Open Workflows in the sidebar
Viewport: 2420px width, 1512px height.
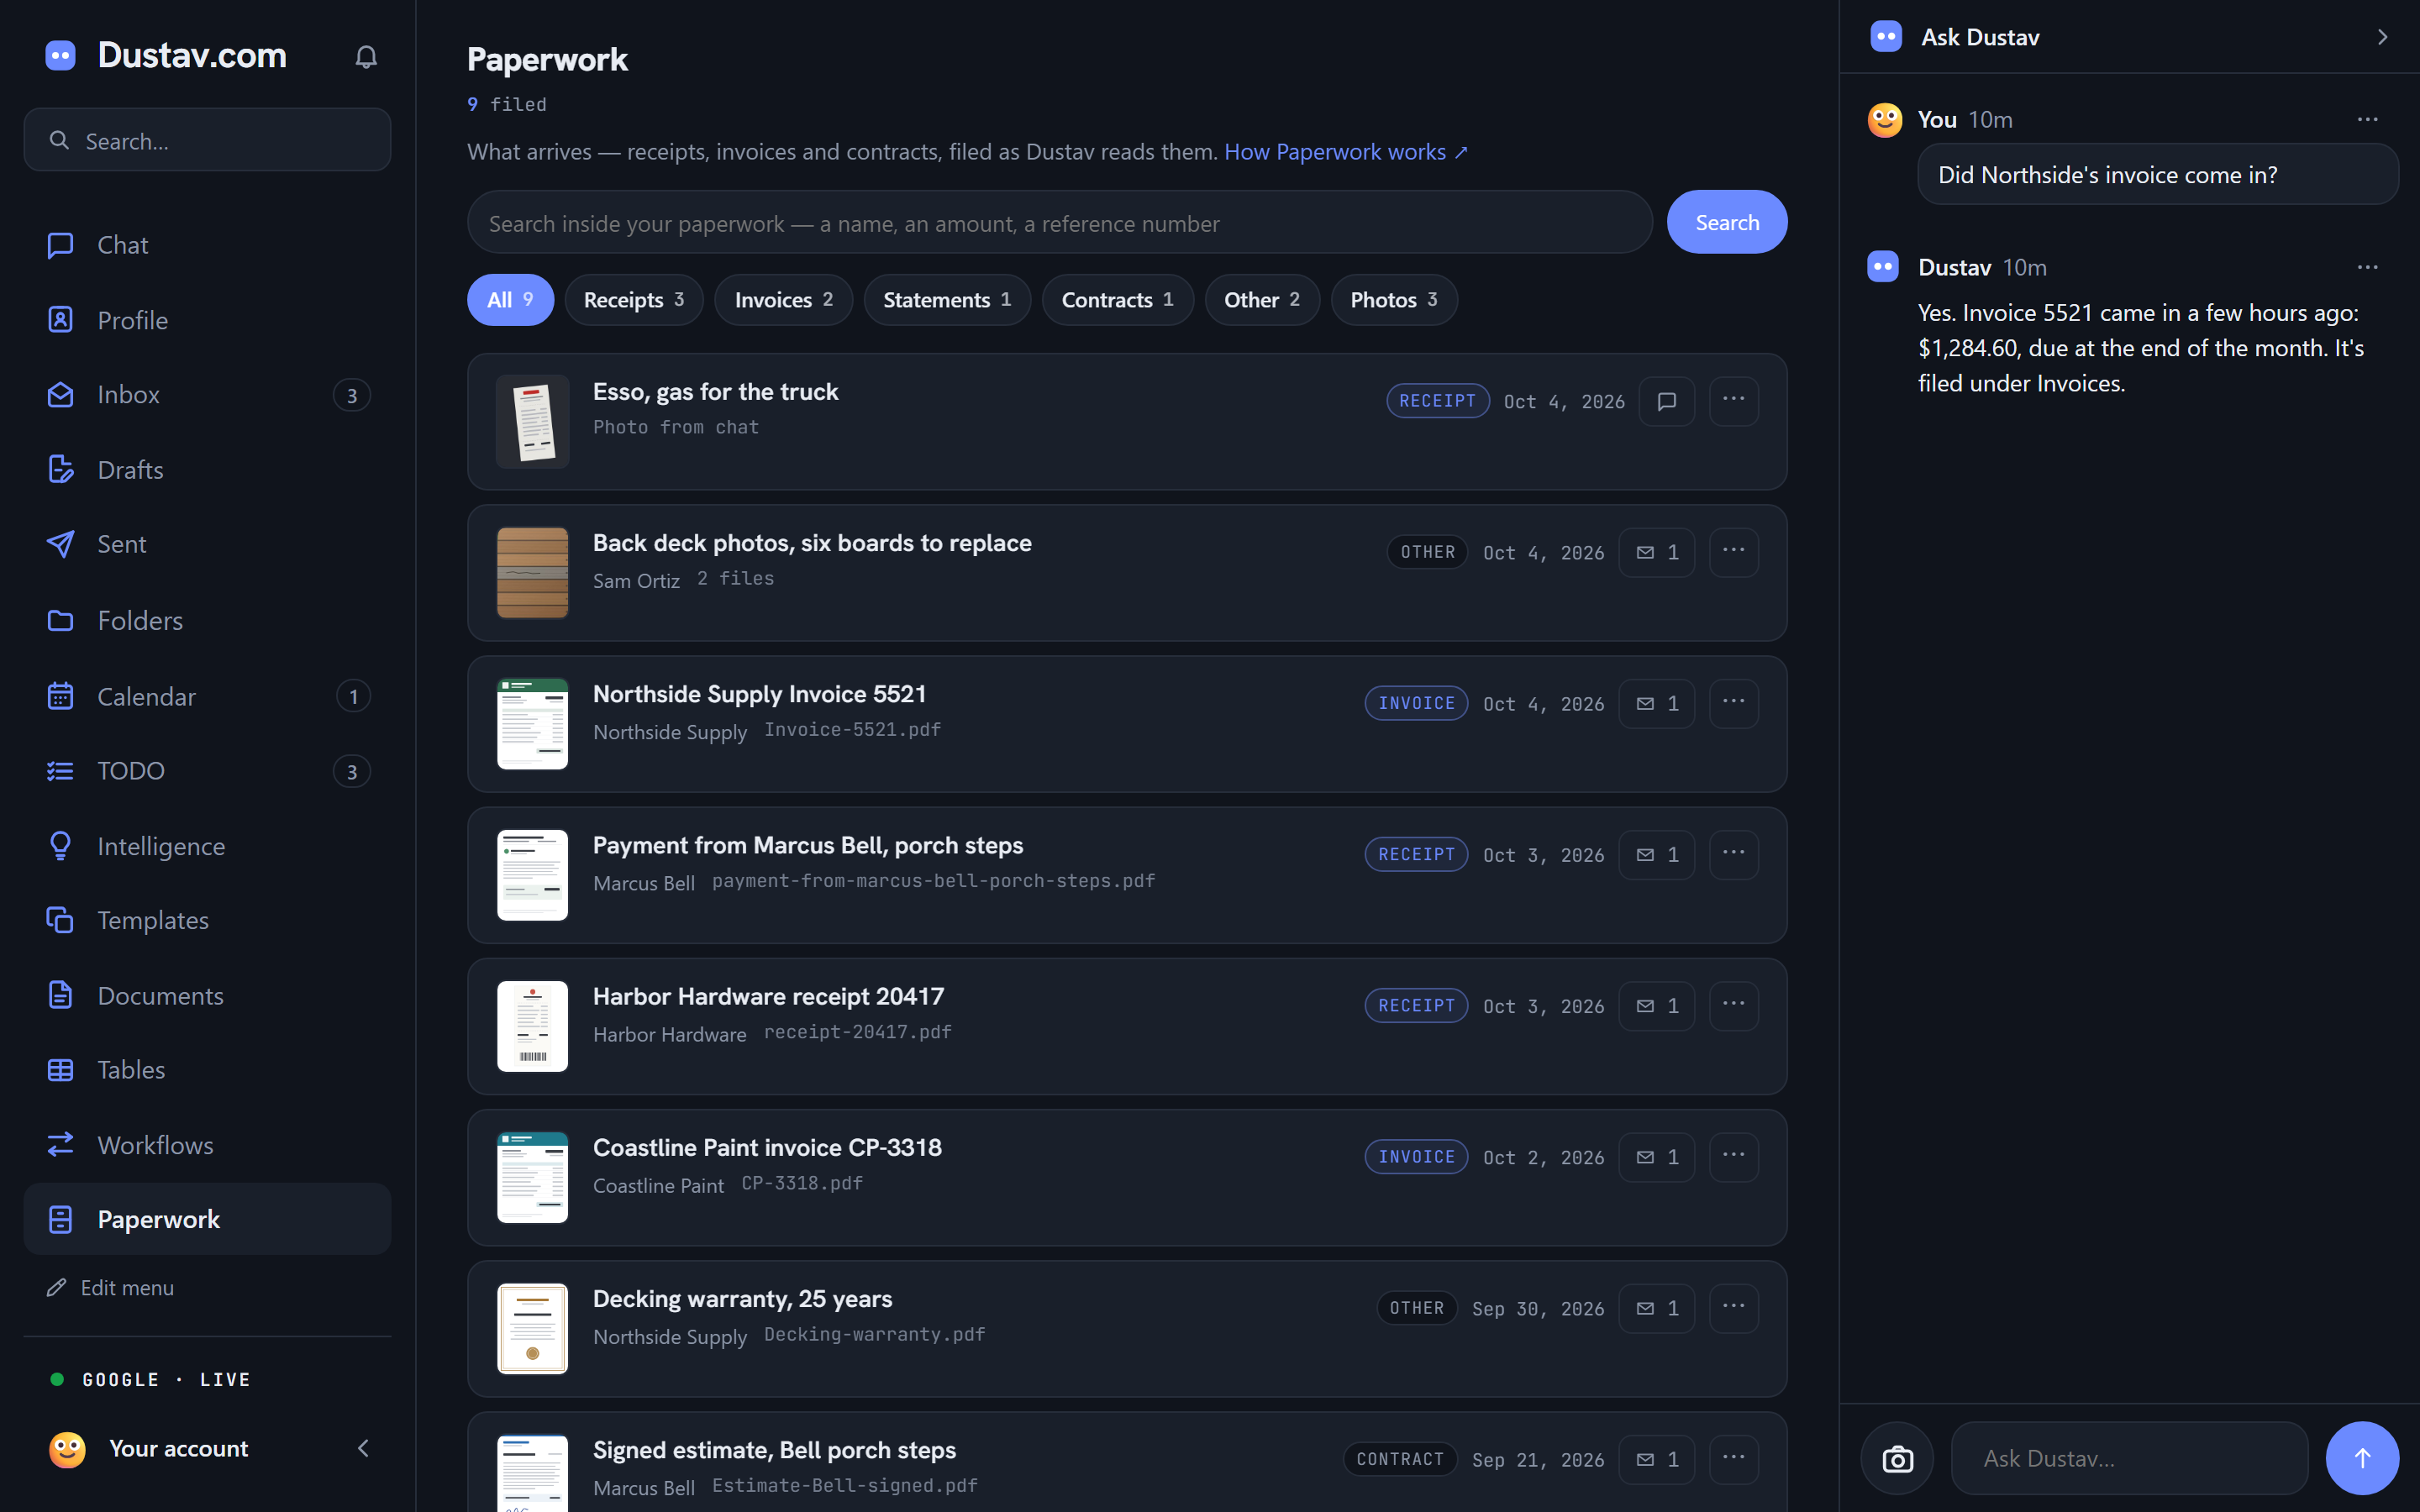point(207,1145)
